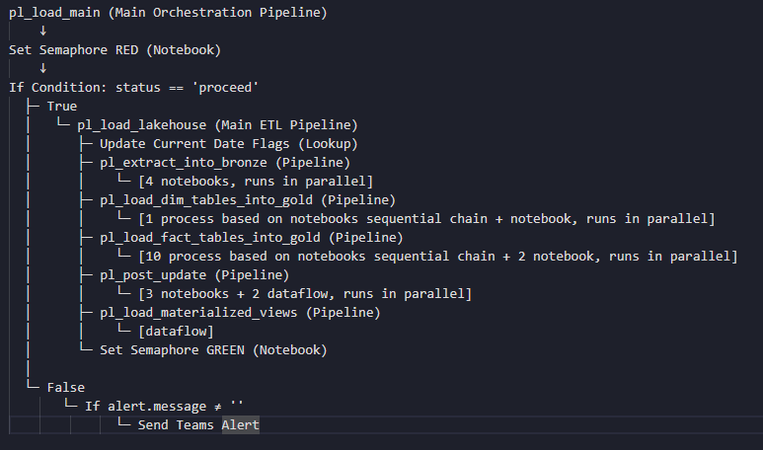Select Update Current Date Flags line
The height and width of the screenshot is (450, 763).
point(229,144)
